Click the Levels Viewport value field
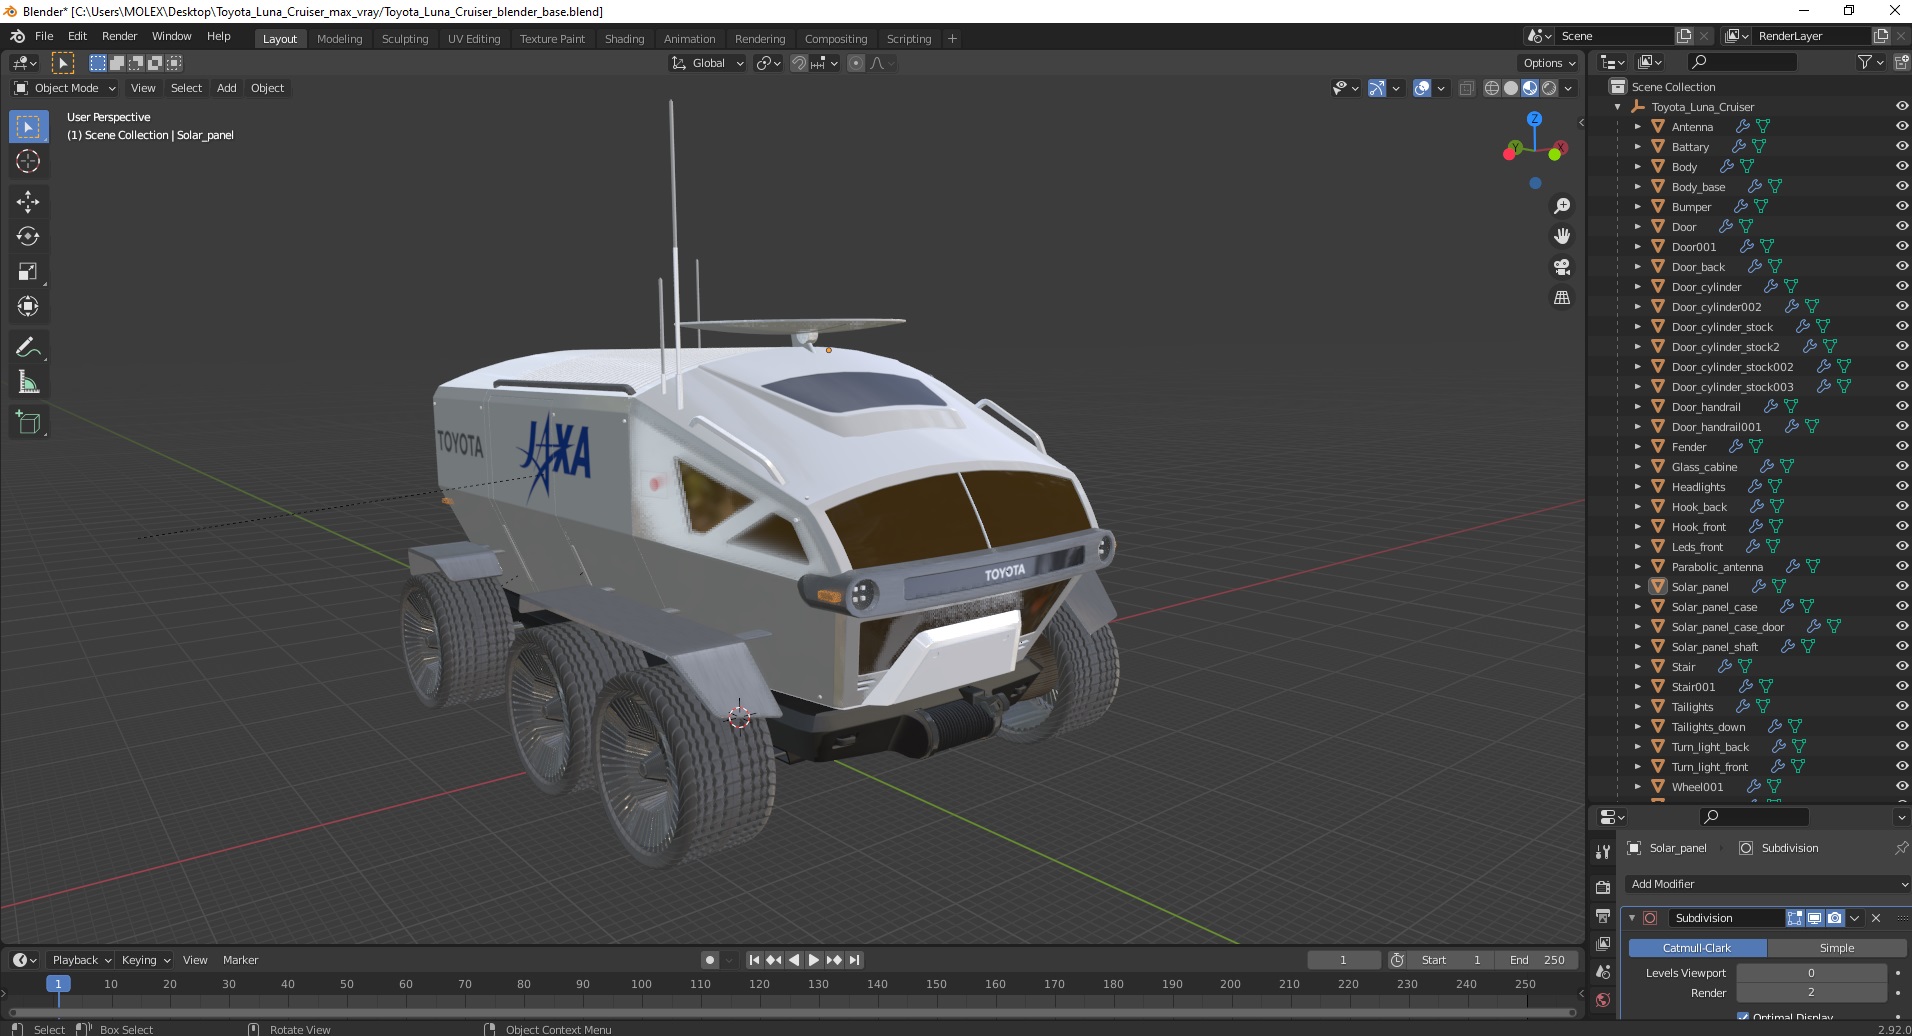The image size is (1912, 1036). [x=1811, y=973]
